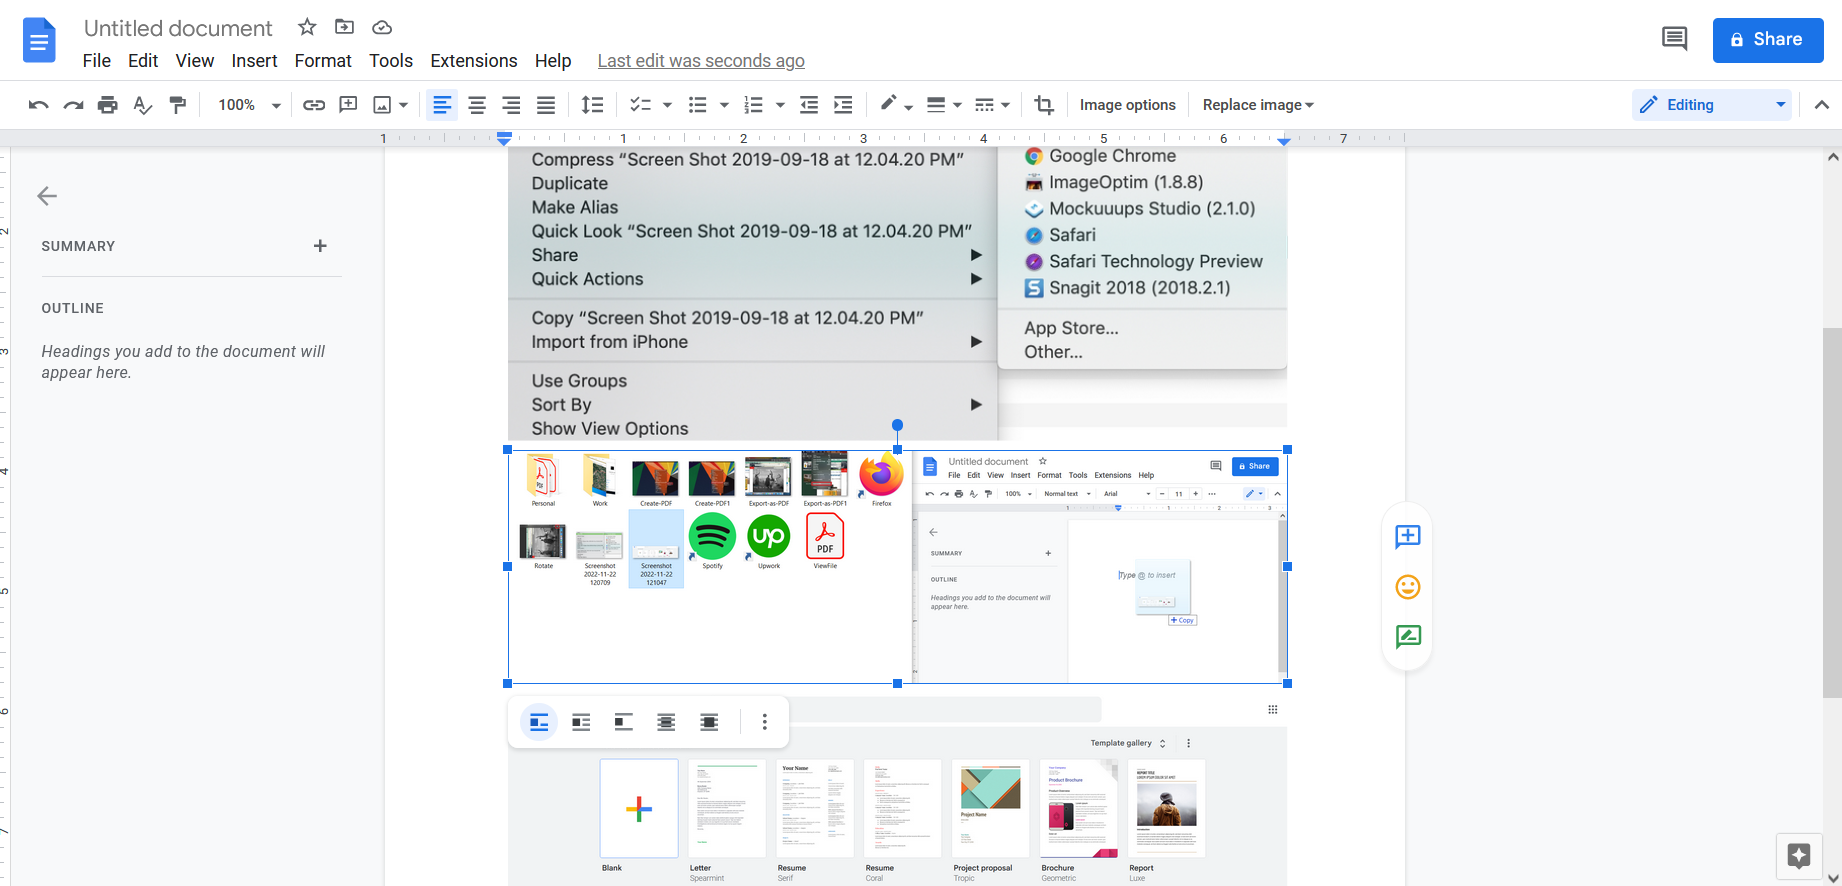Print the document using the printer icon
Image resolution: width=1842 pixels, height=886 pixels.
(108, 105)
